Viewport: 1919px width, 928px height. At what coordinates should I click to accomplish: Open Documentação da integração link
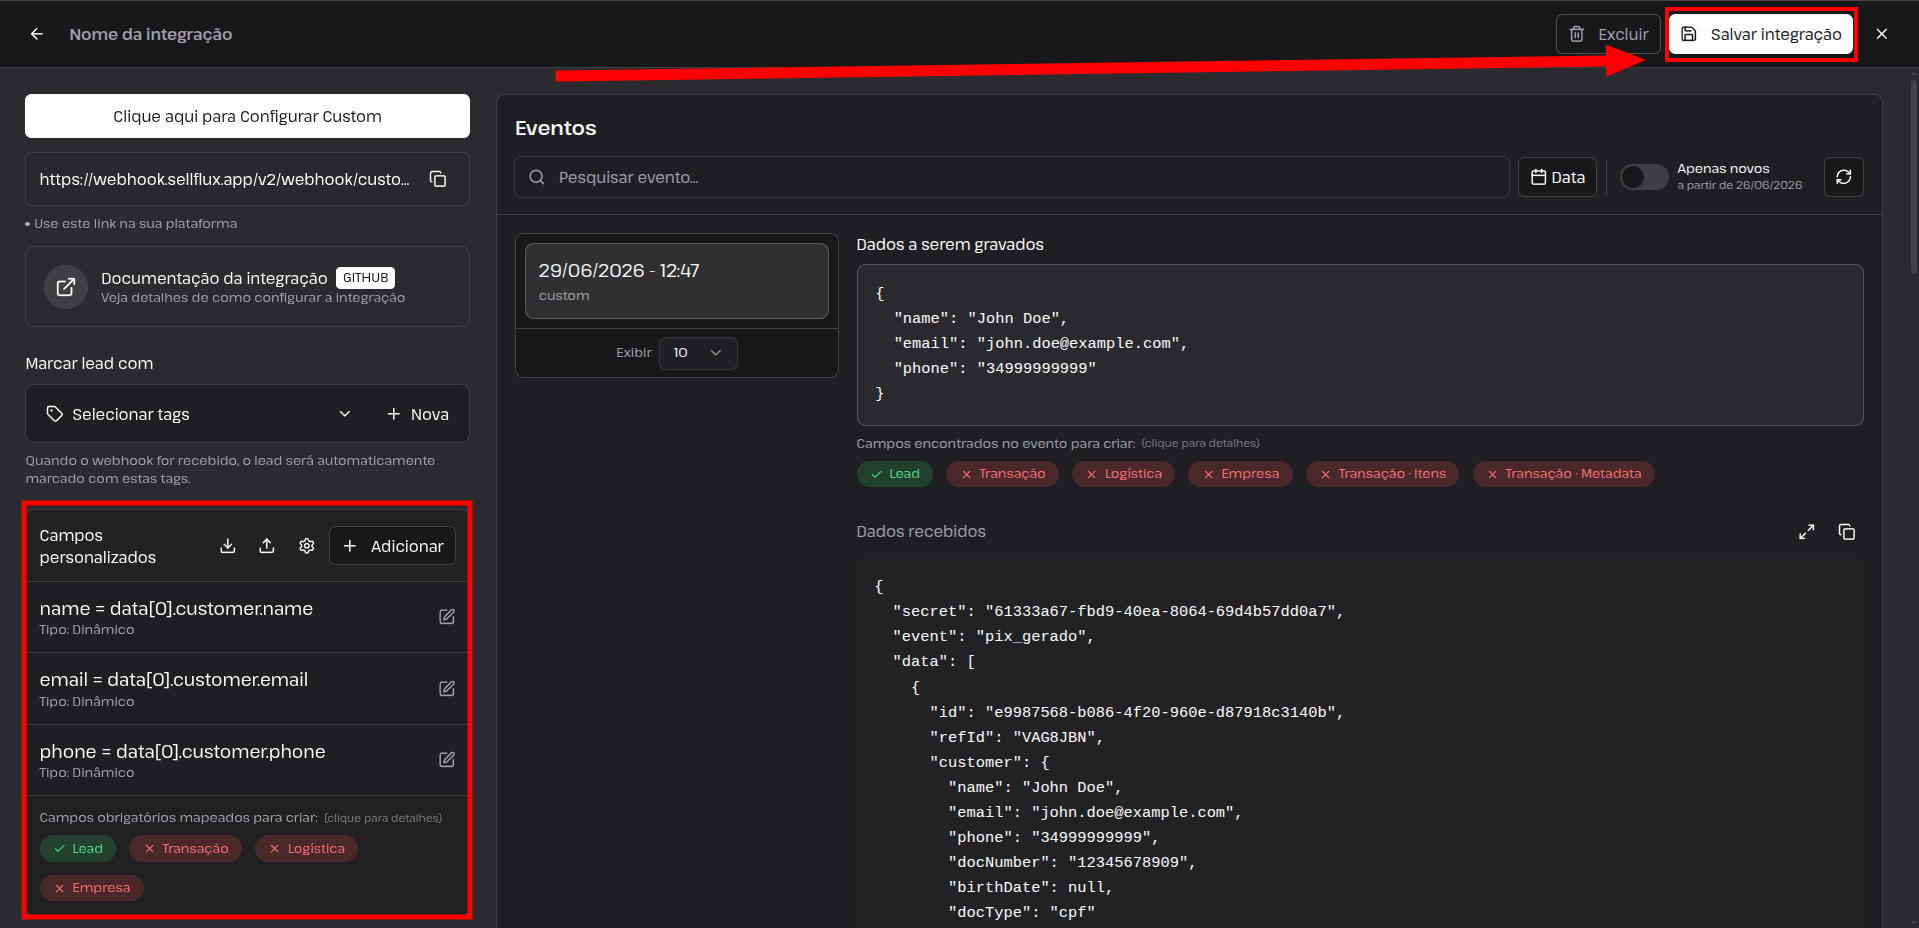click(247, 287)
